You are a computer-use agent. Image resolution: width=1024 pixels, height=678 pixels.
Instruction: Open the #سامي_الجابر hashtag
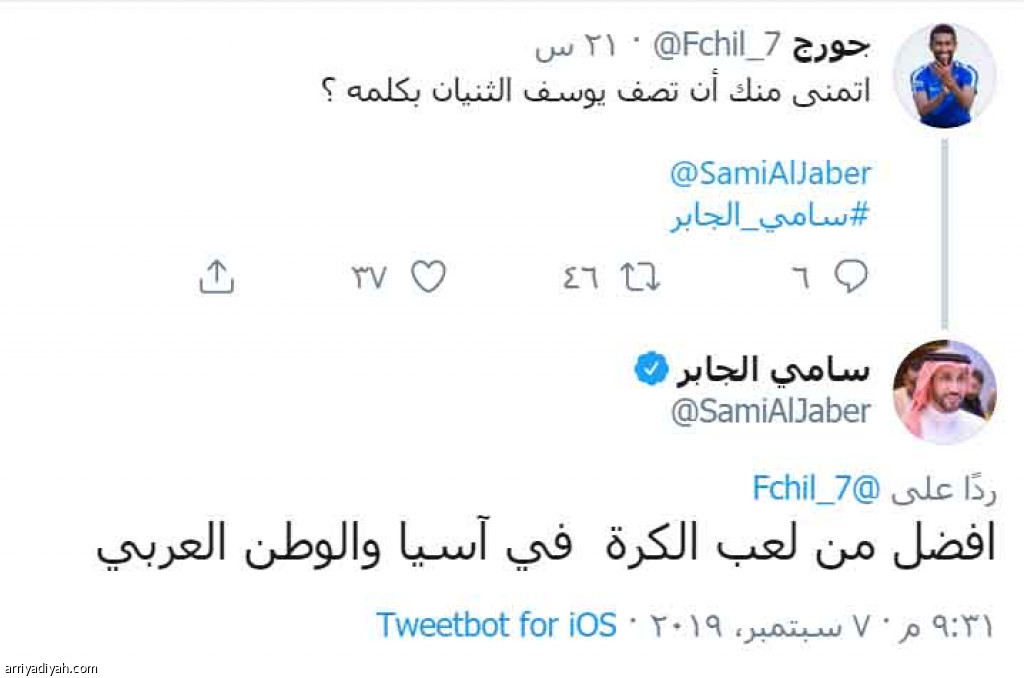[x=771, y=216]
